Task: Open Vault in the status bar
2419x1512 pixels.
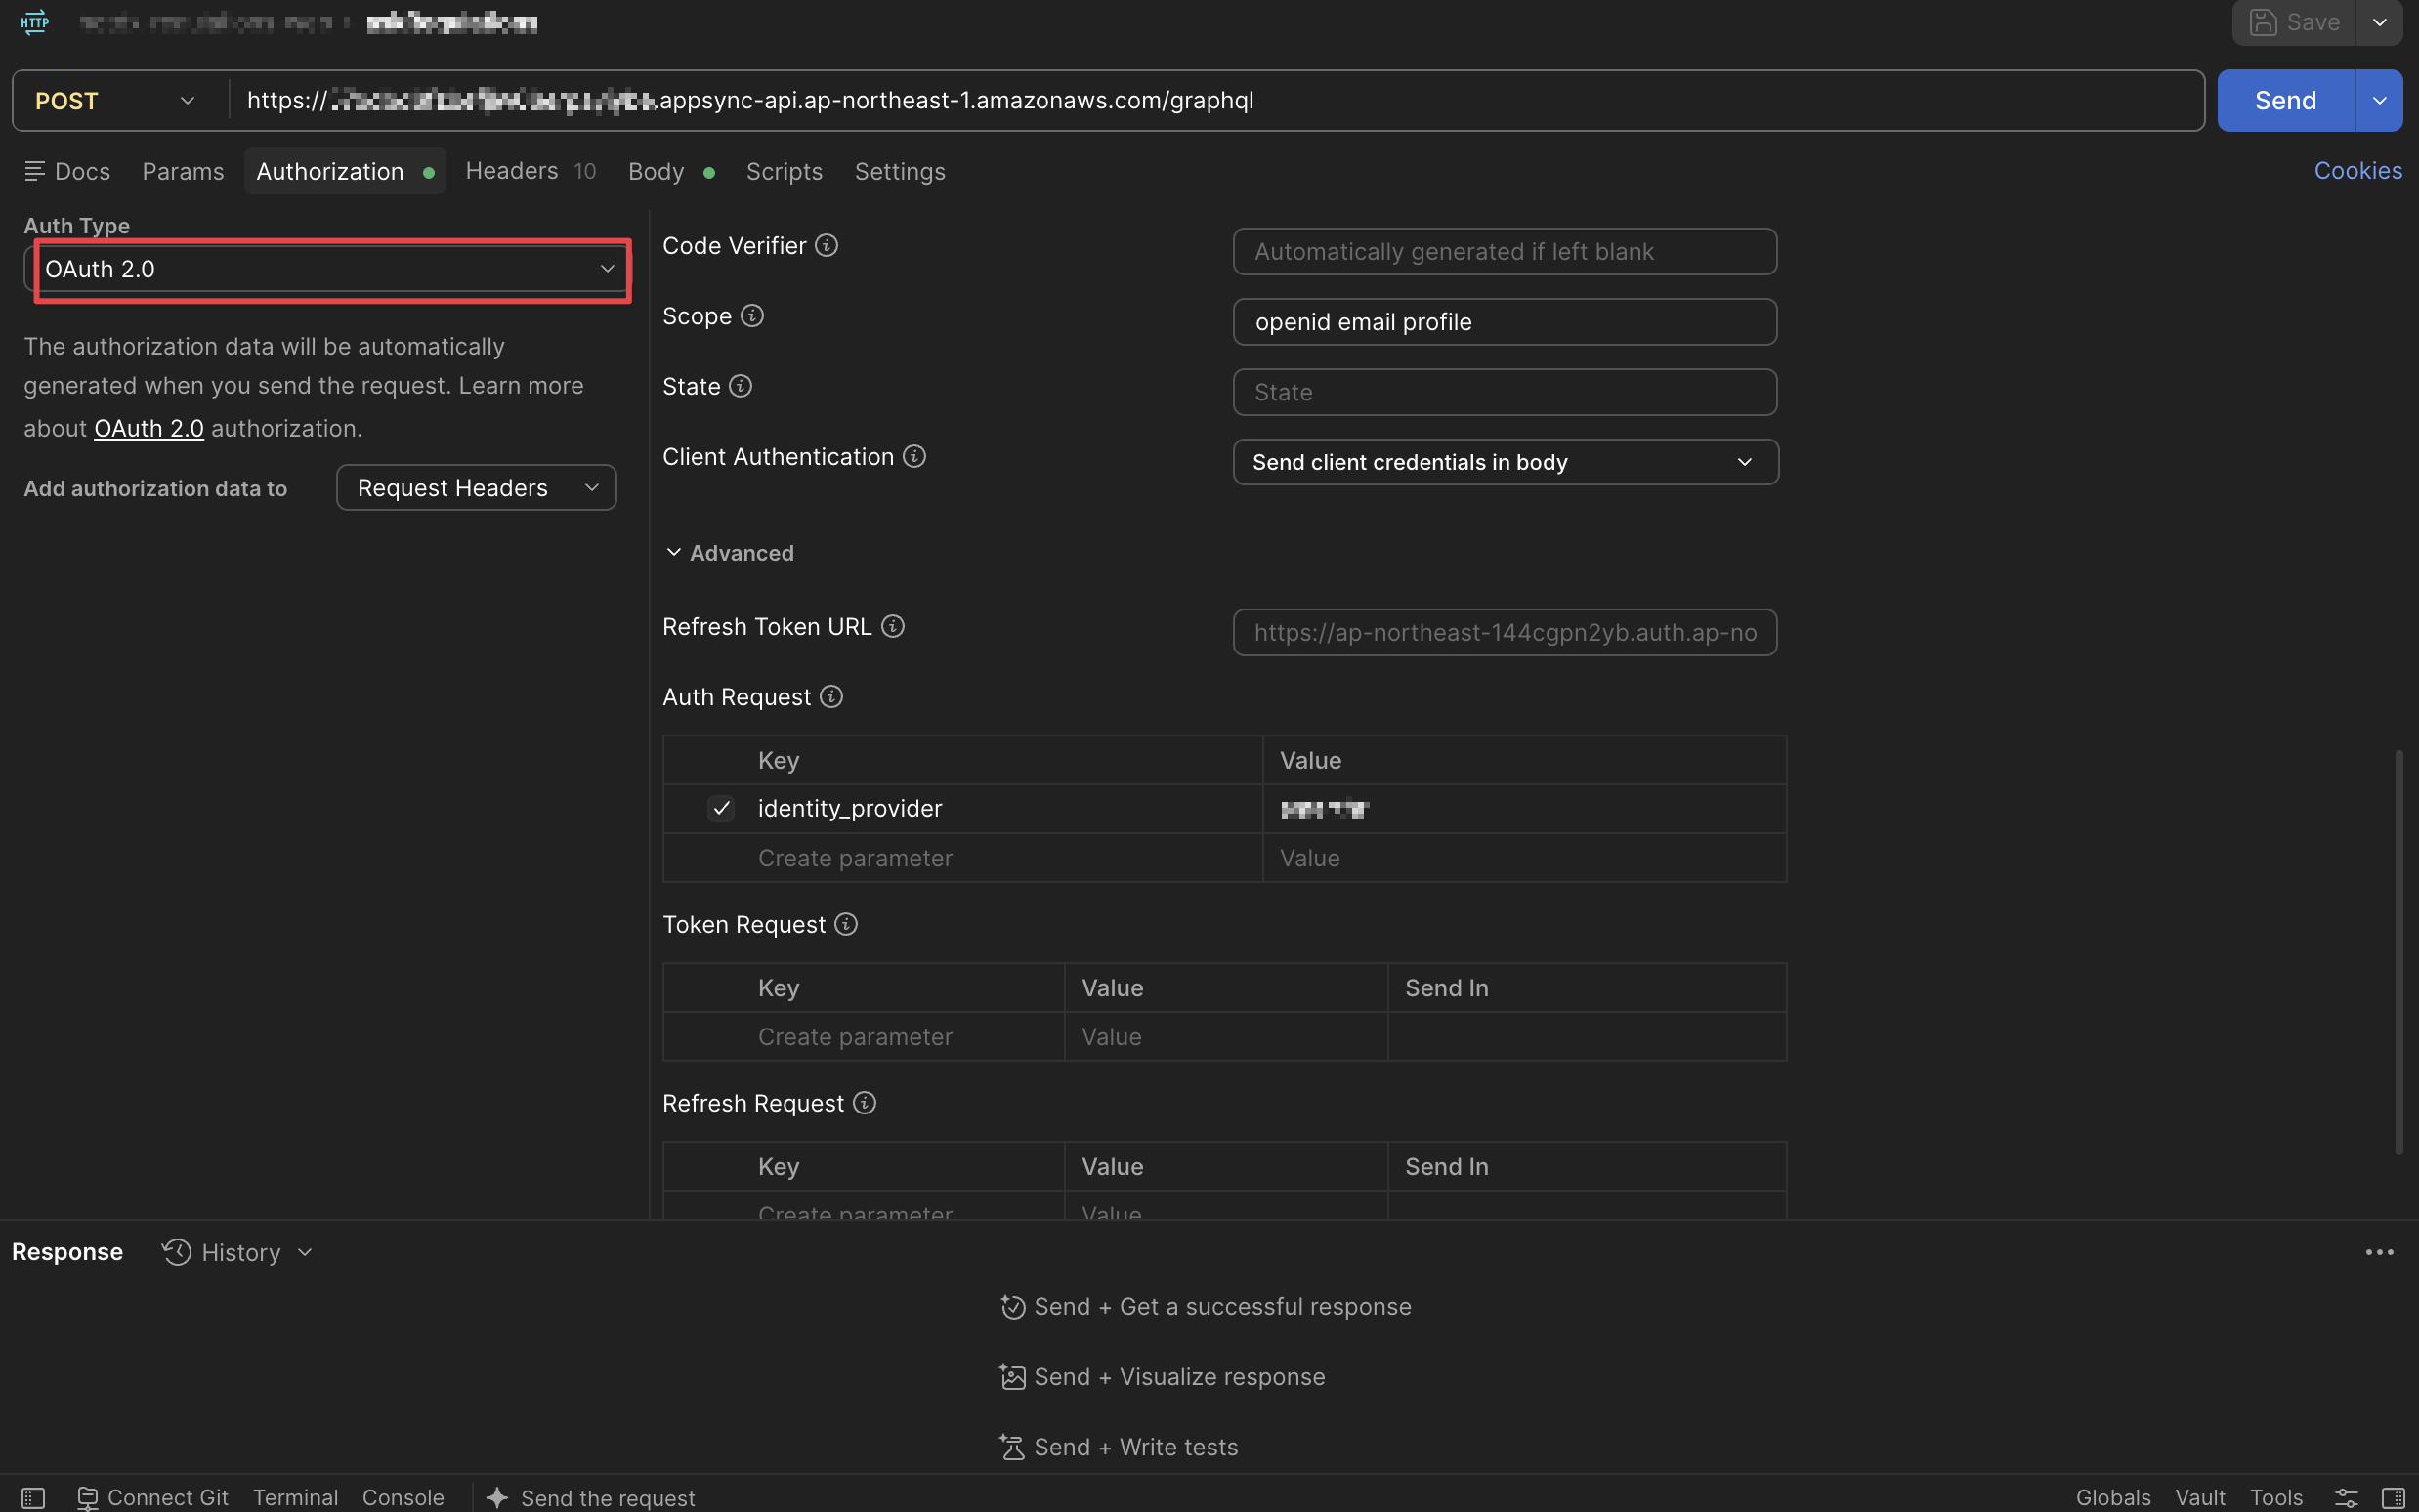Action: [2200, 1497]
